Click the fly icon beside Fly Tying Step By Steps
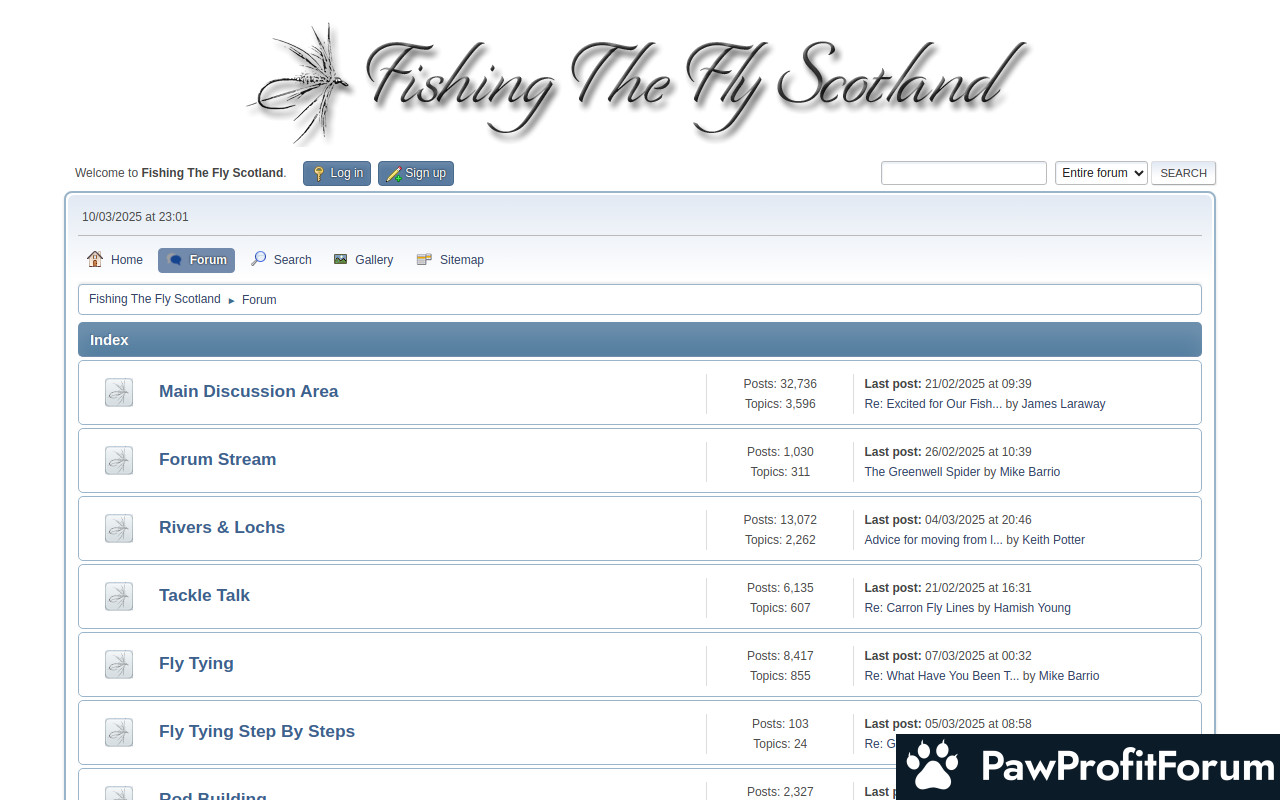Image resolution: width=1280 pixels, height=800 pixels. (119, 732)
